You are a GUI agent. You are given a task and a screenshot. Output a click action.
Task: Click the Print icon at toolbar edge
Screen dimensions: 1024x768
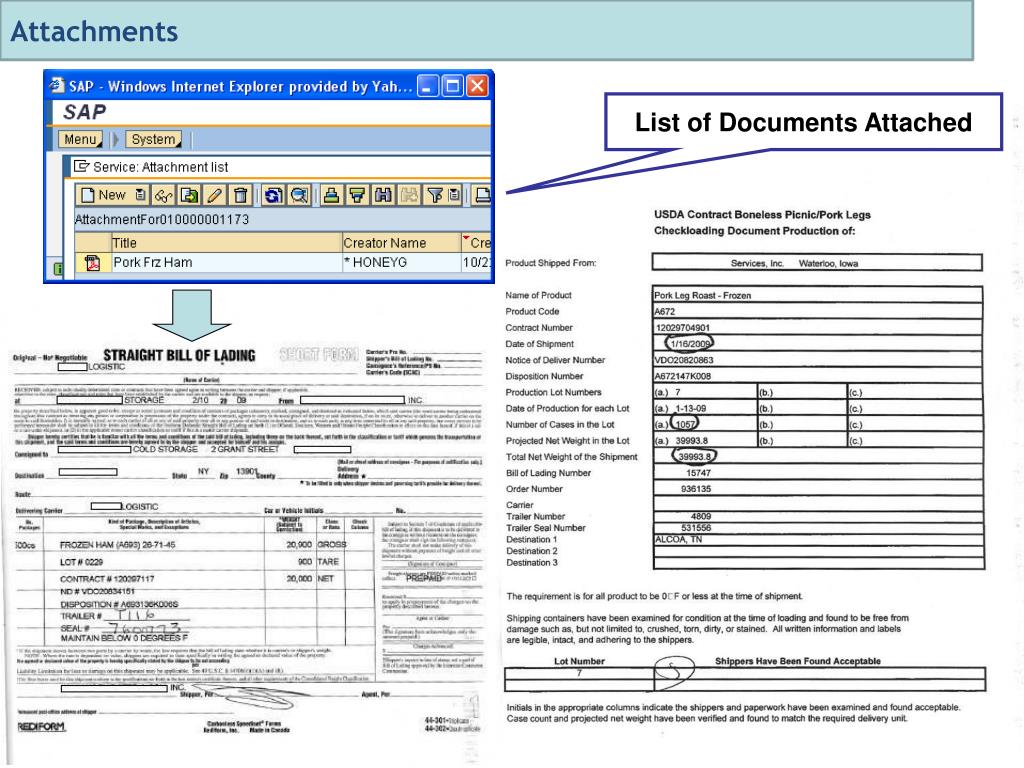(483, 195)
